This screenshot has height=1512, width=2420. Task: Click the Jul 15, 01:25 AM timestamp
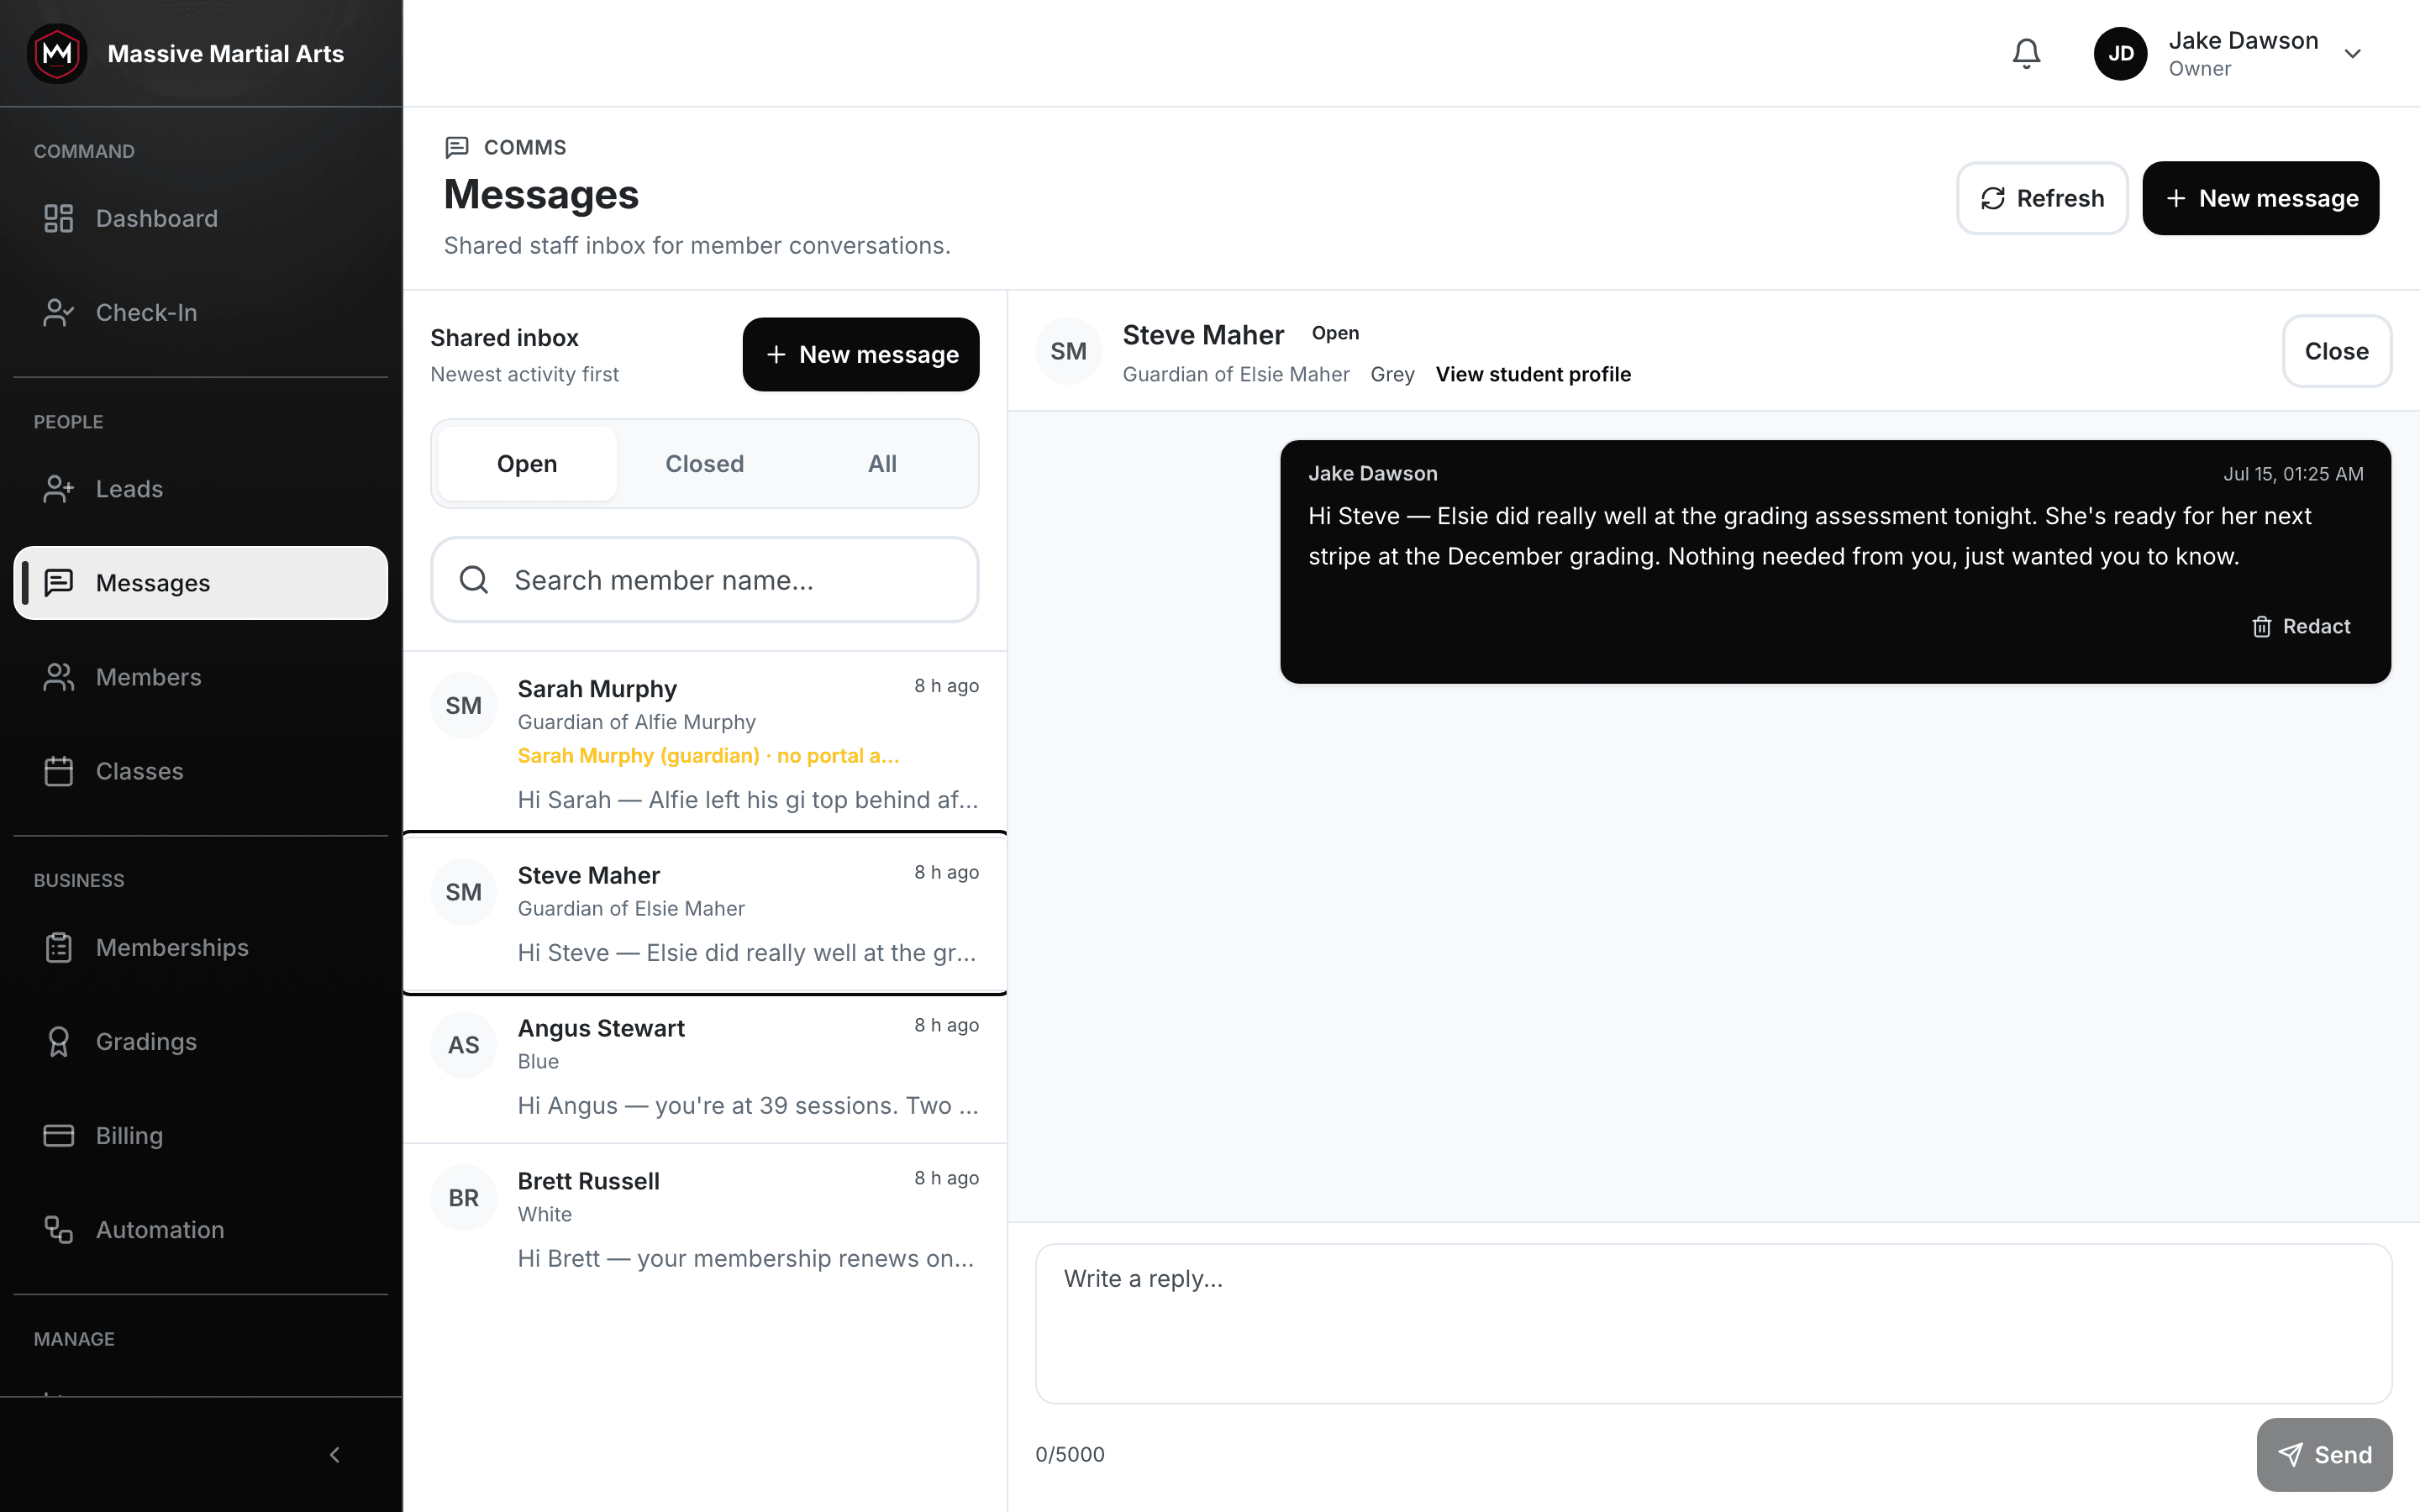[x=2293, y=474]
